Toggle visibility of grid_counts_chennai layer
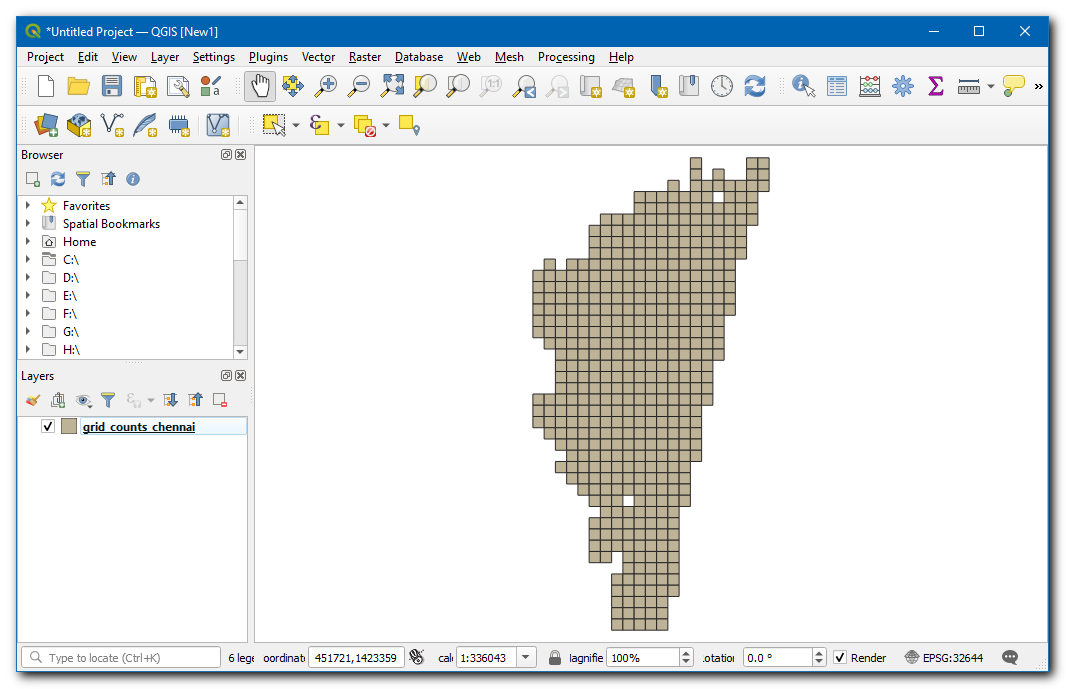Image resolution: width=1066 pixels, height=689 pixels. pyautogui.click(x=48, y=427)
